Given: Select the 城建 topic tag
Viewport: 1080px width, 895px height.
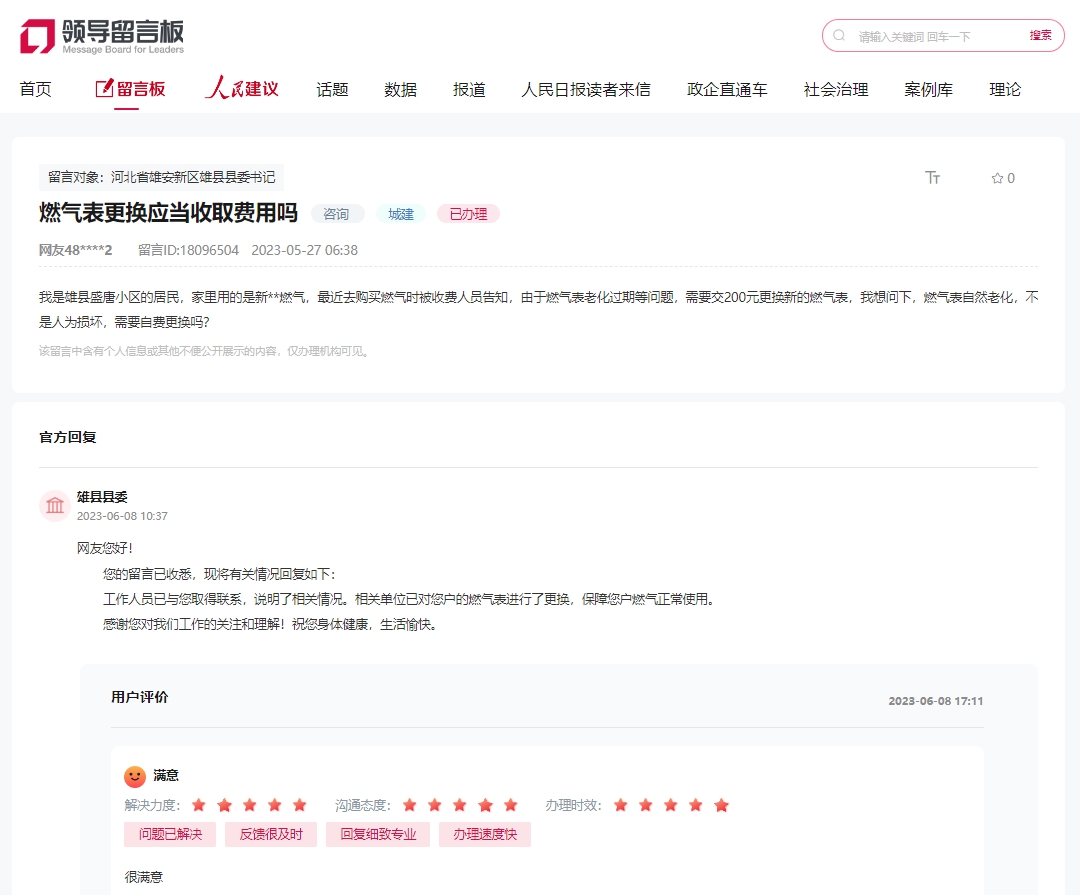Looking at the screenshot, I should click(401, 214).
